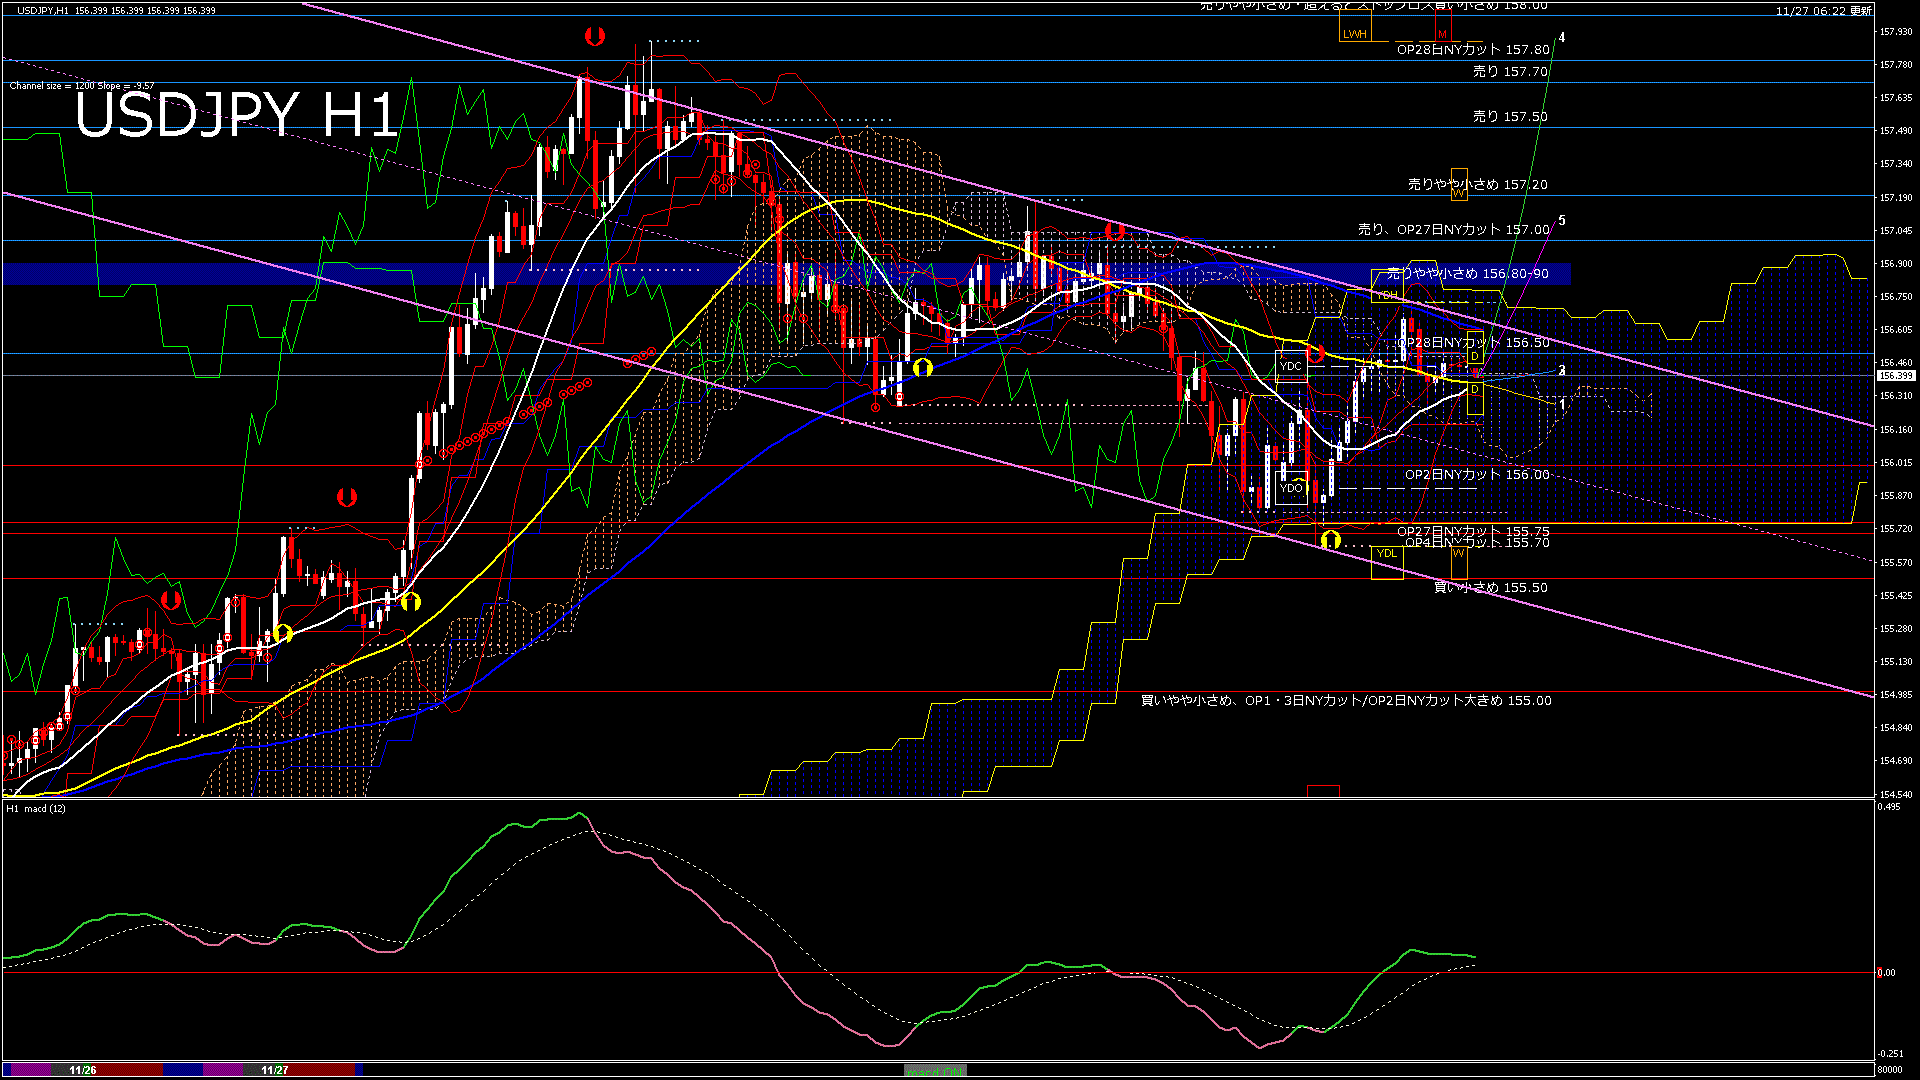
Task: Click the 売り 157.70 level label
Action: coord(1510,72)
